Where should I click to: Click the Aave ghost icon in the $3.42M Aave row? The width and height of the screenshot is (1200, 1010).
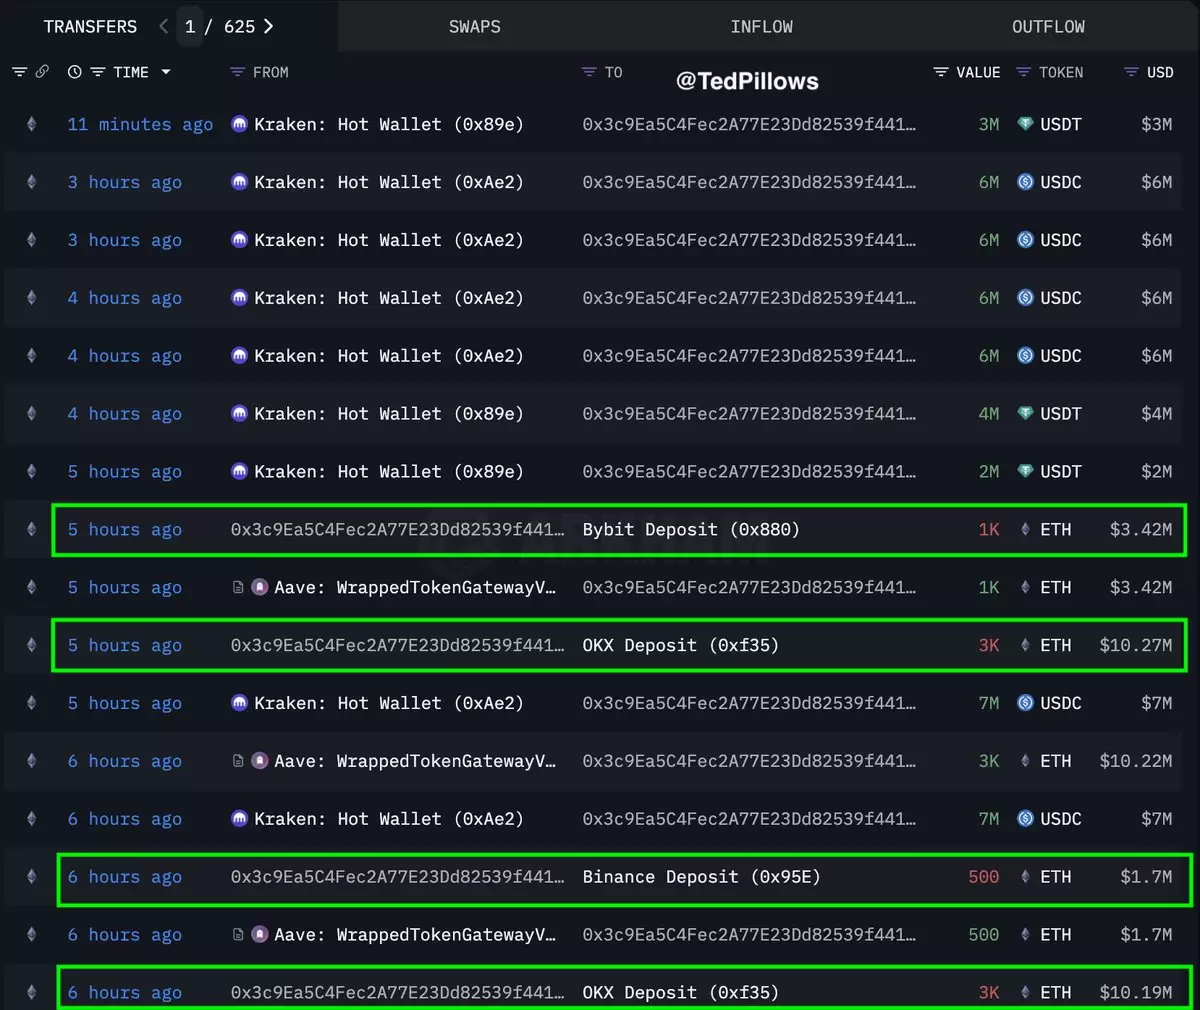(x=259, y=587)
